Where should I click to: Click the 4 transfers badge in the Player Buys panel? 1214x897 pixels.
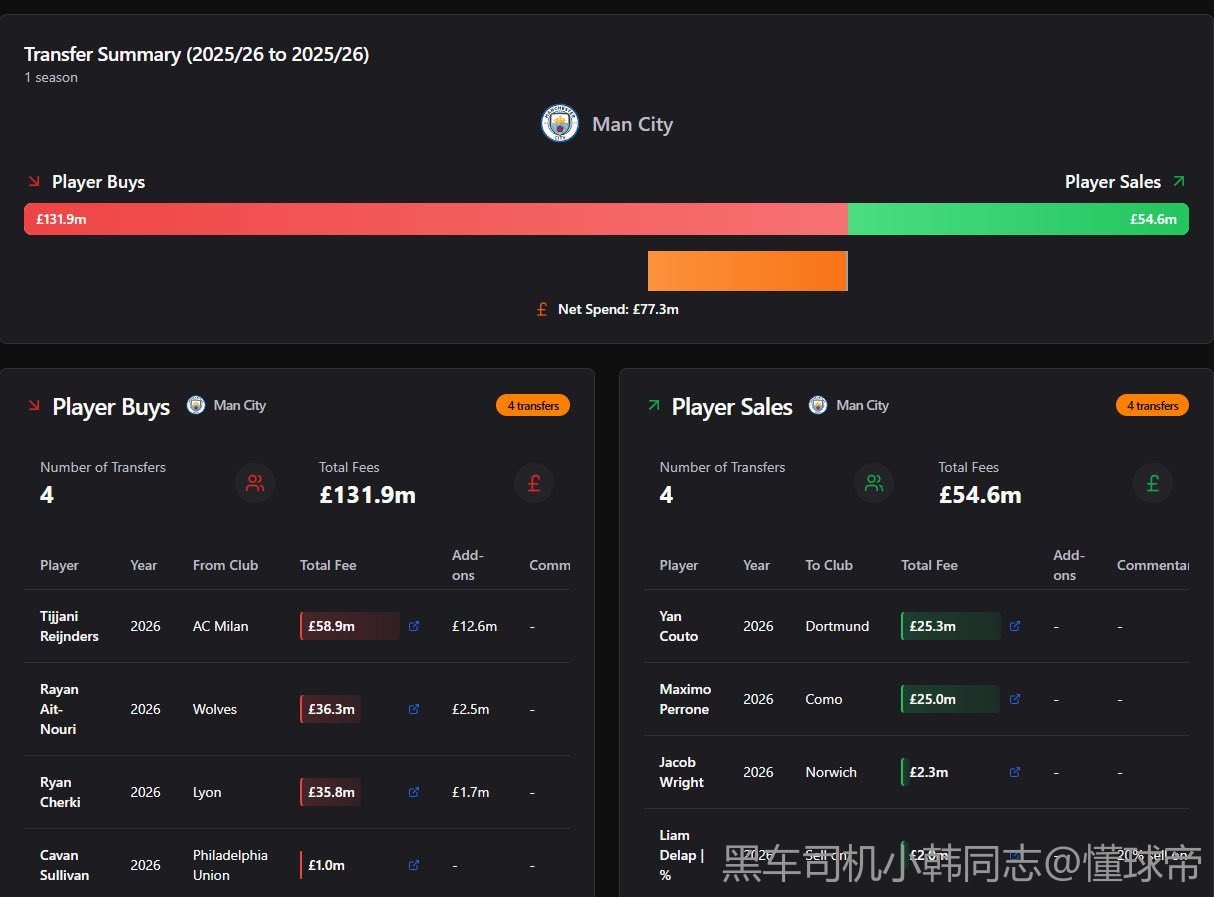pos(533,405)
